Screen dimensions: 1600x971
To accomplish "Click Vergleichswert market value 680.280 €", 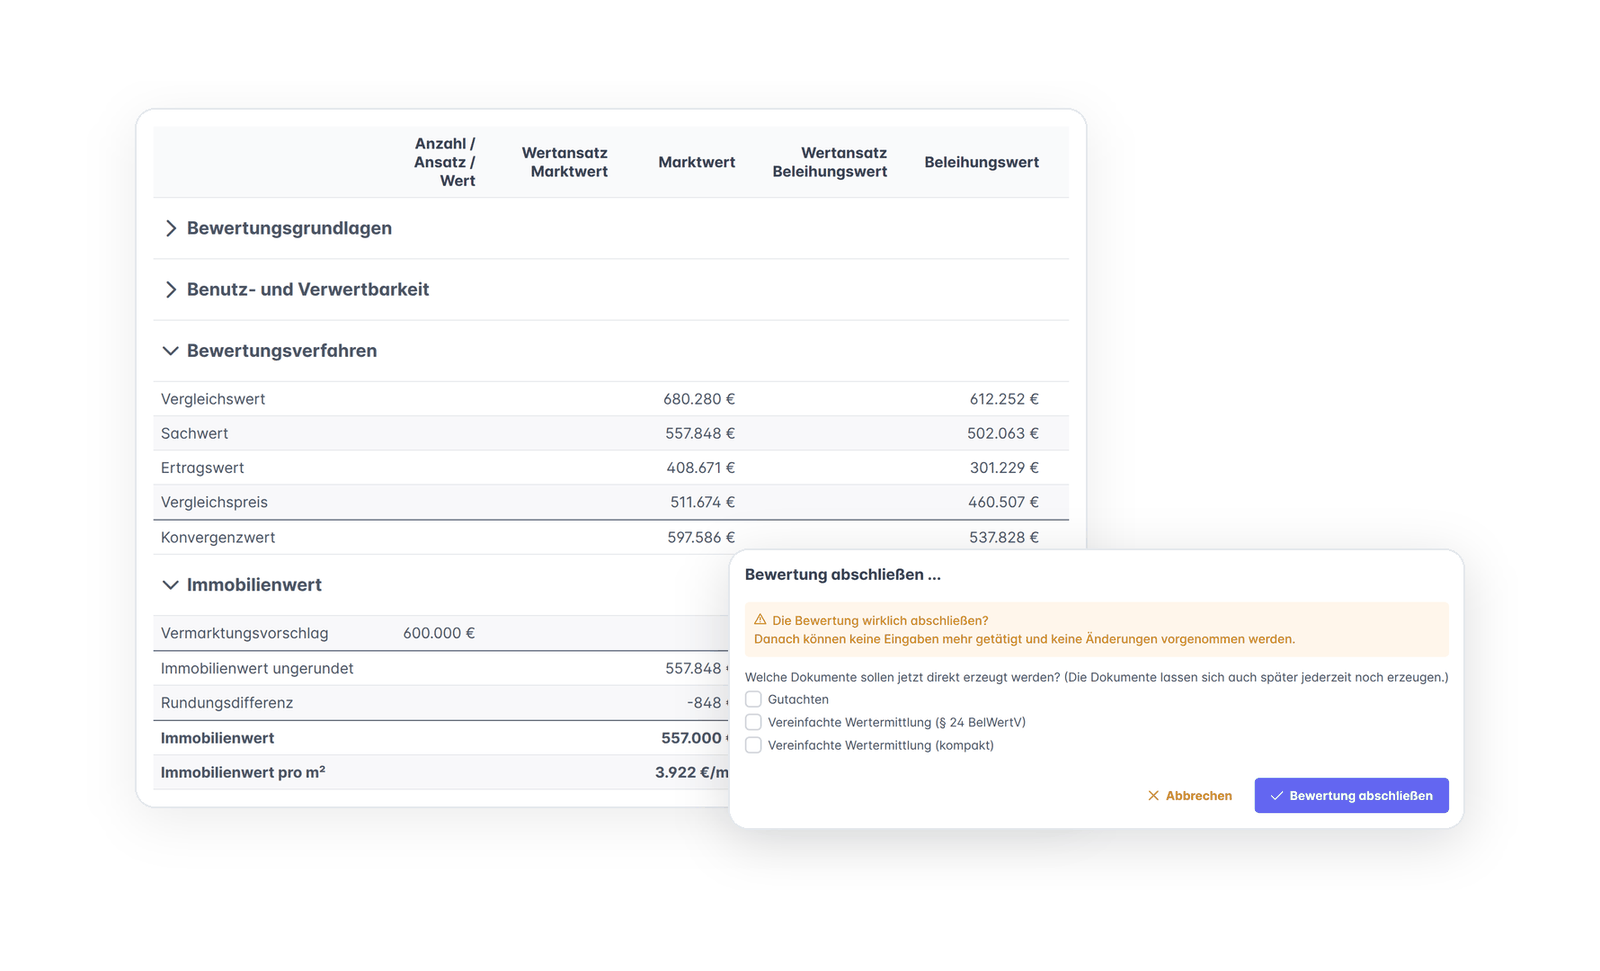I will tap(699, 399).
